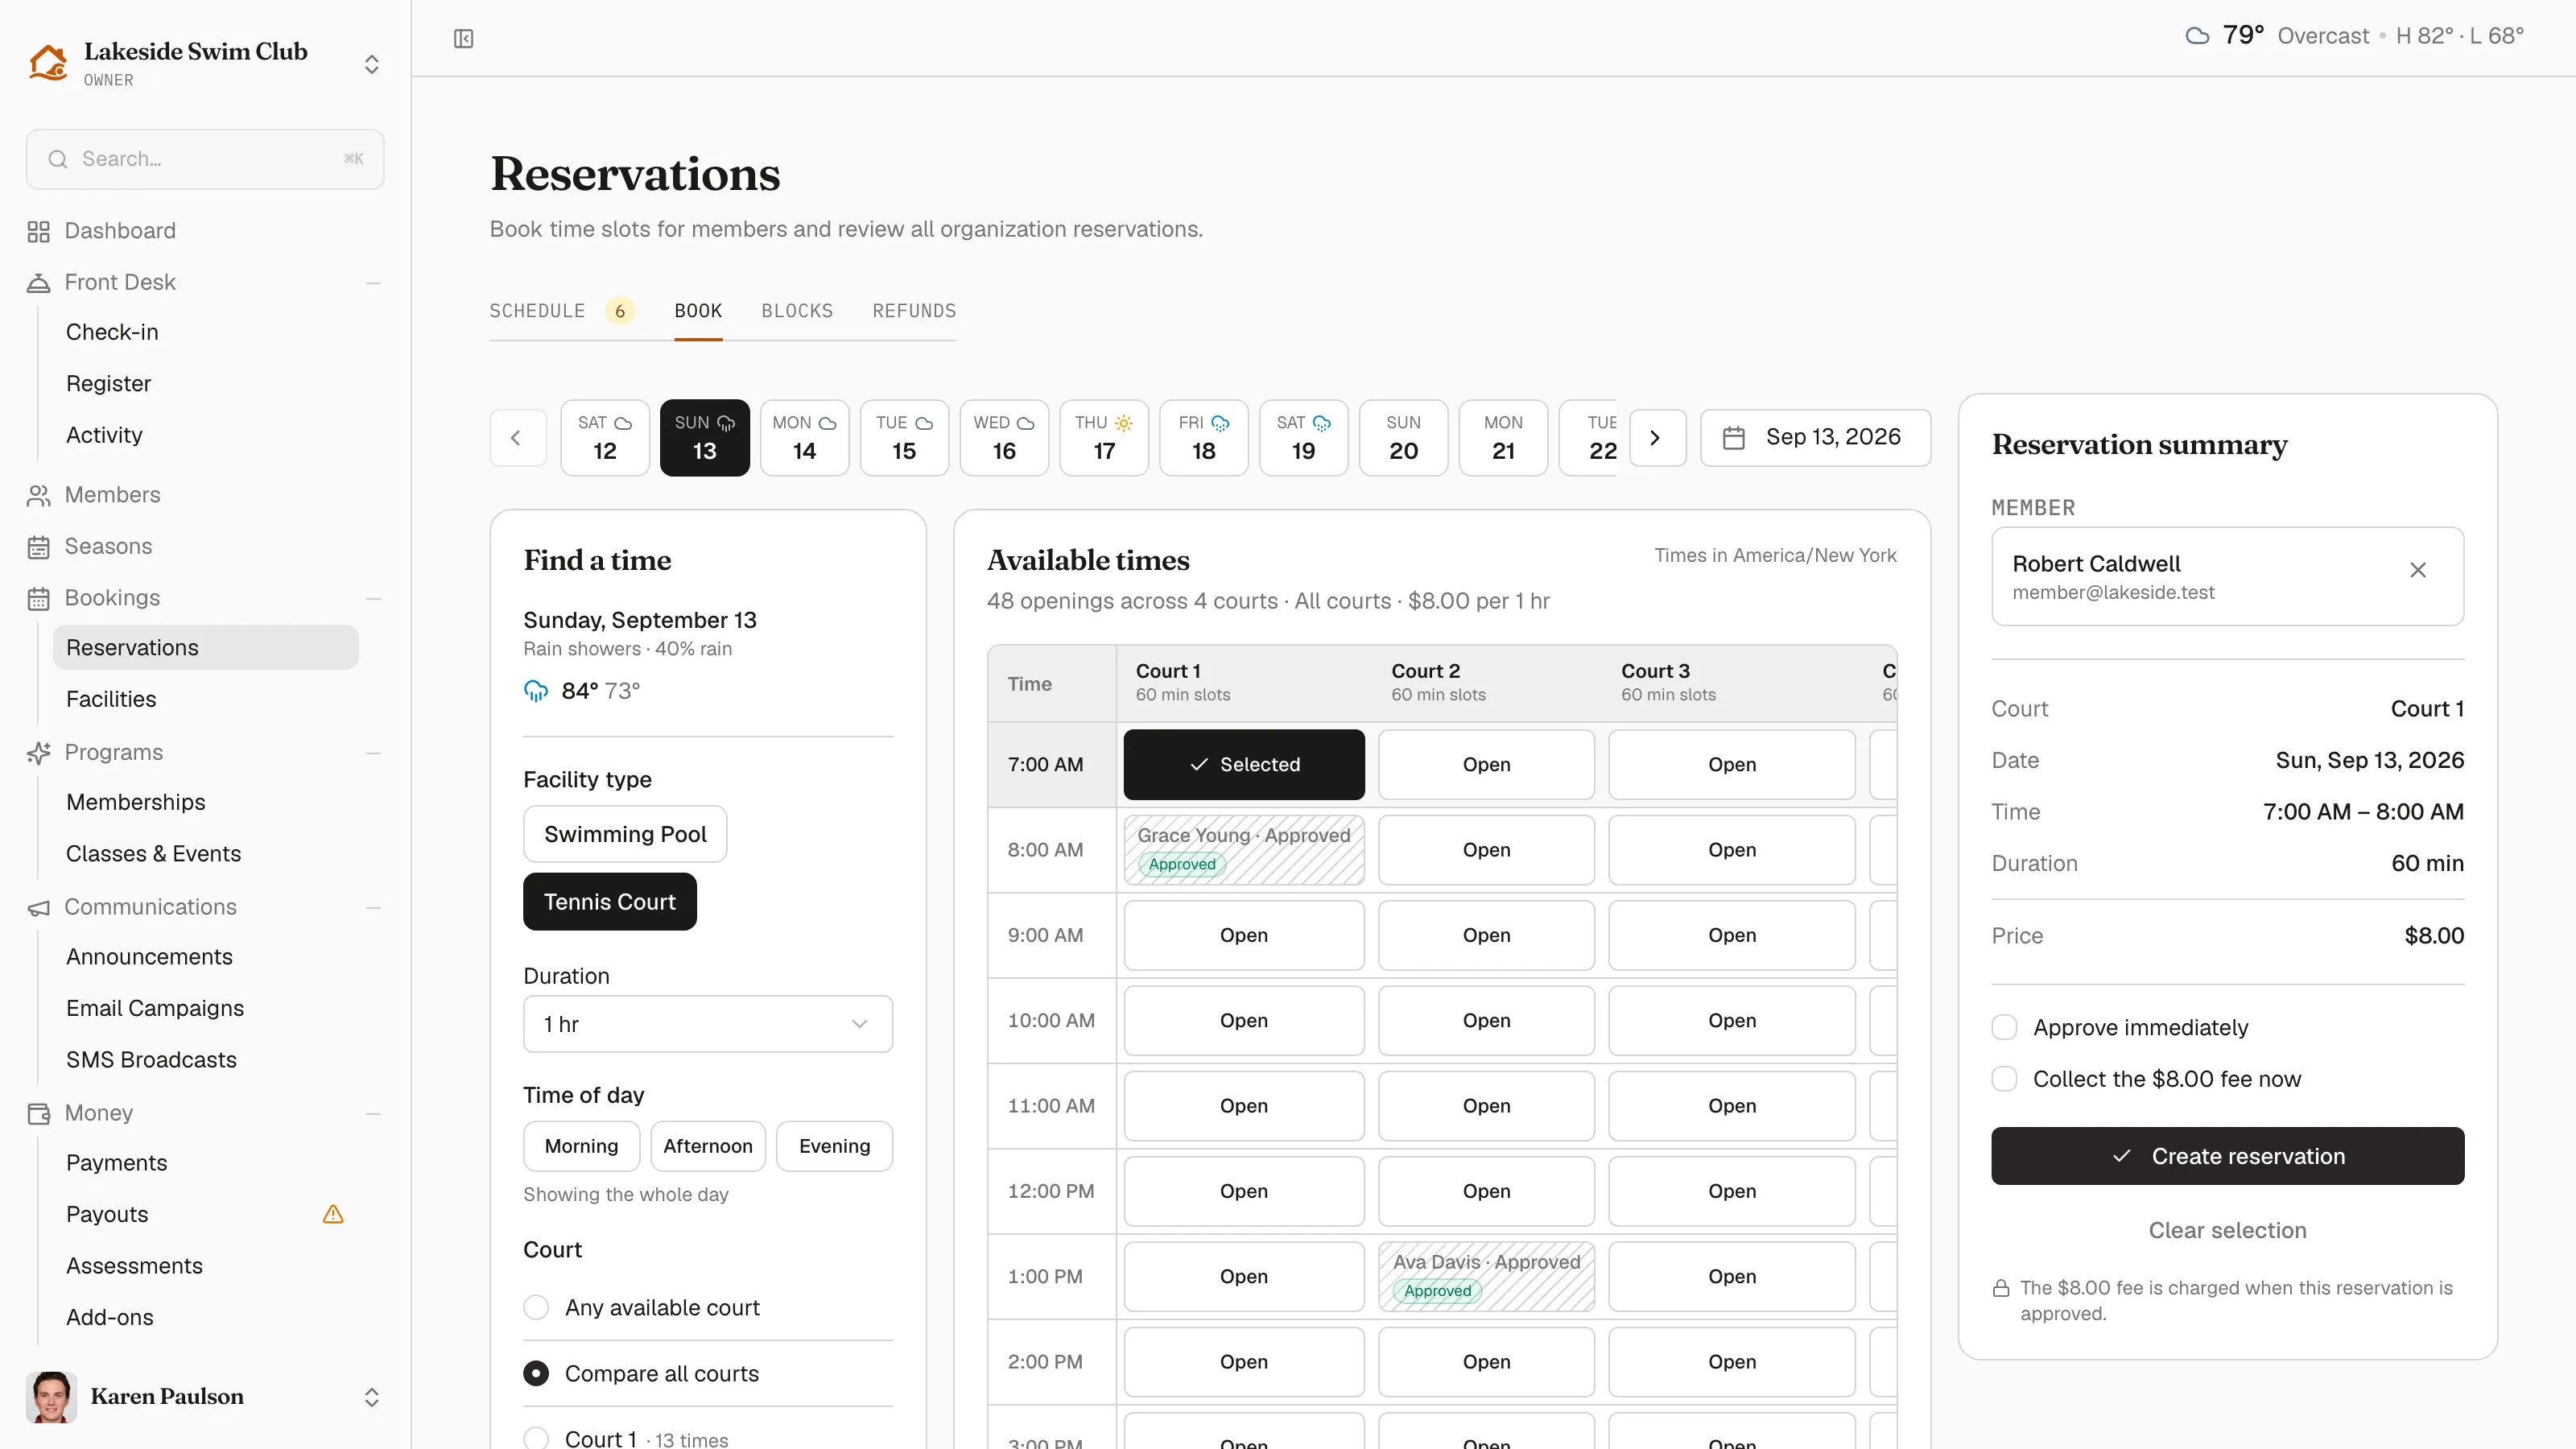2576x1449 pixels.
Task: Open the Sep 13, 2026 date picker
Action: coord(1815,437)
